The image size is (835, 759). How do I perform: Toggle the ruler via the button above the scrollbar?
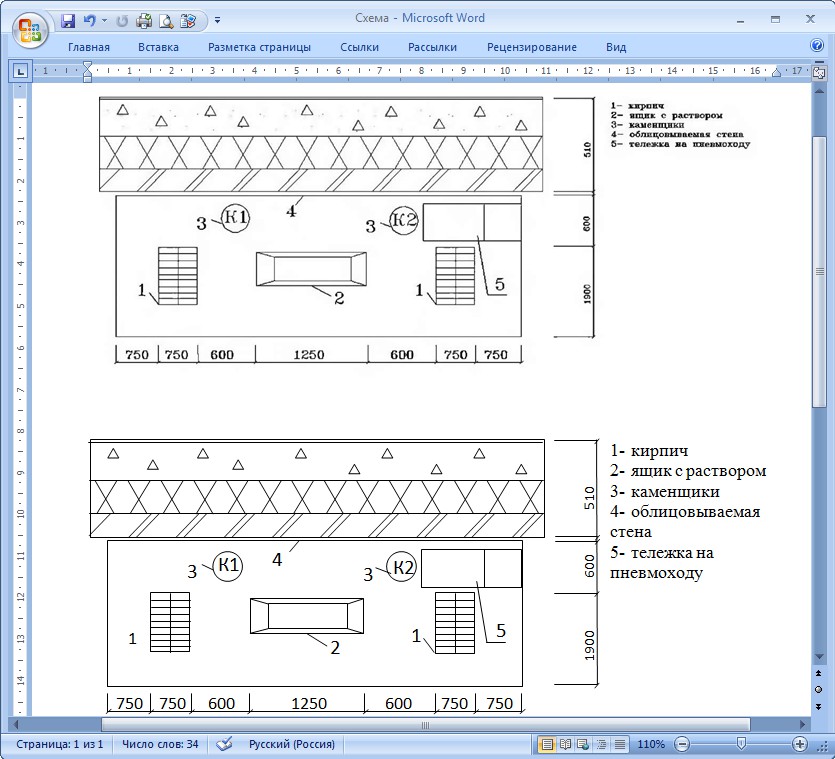coord(818,72)
